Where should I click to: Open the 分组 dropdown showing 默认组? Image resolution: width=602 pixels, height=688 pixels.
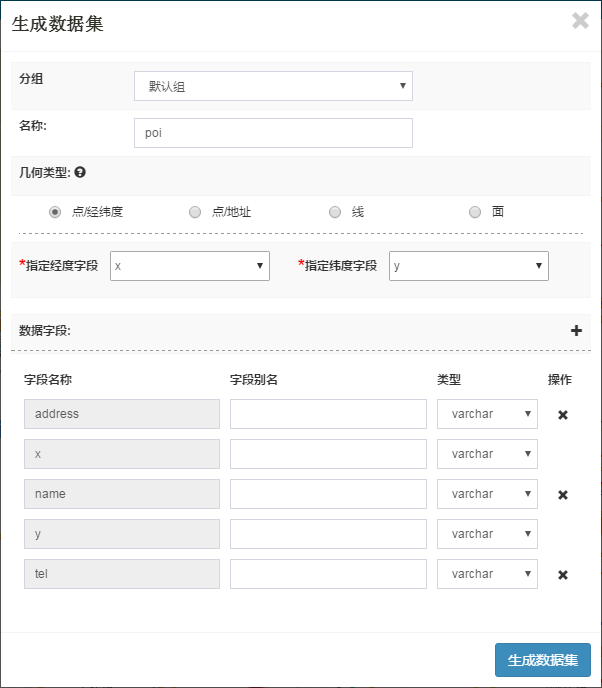273,86
